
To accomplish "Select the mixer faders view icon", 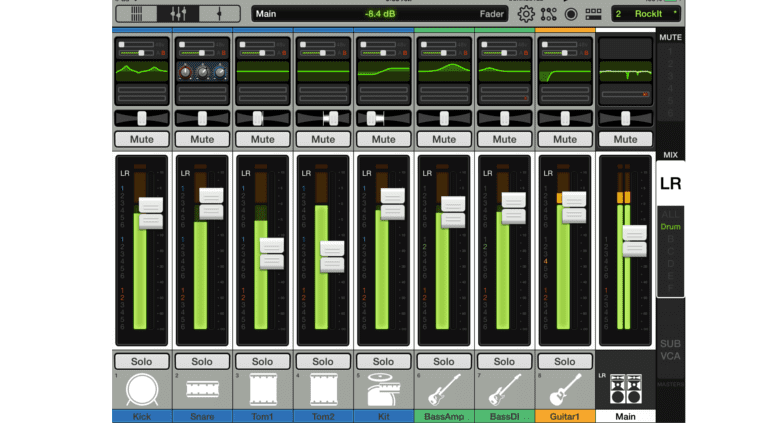I will pyautogui.click(x=178, y=14).
